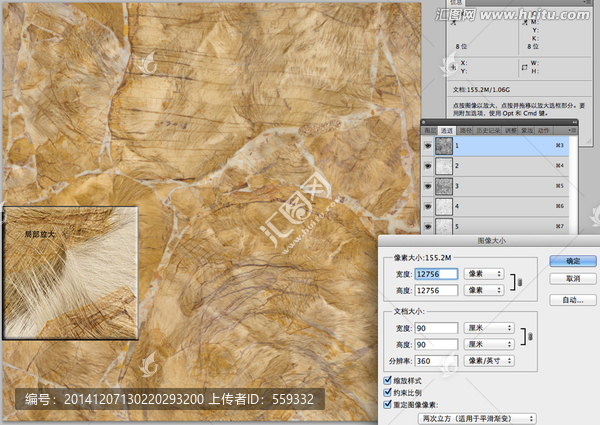Uncheck the 约束比例 checkbox

tap(387, 392)
